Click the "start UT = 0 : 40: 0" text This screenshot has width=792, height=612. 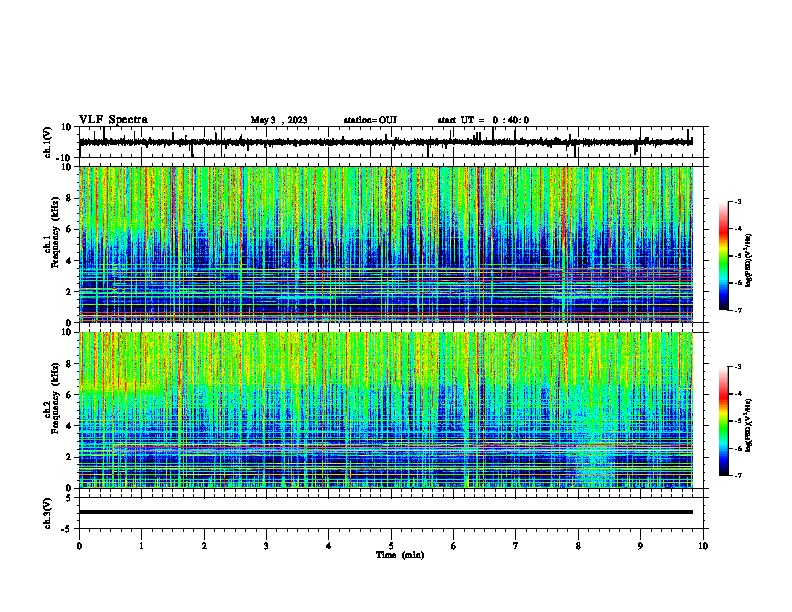pos(483,120)
